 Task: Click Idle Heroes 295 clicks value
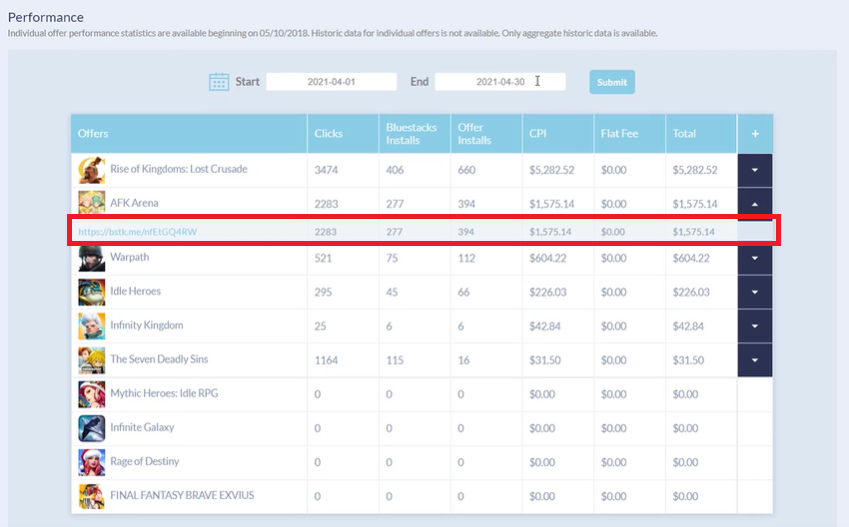323,292
